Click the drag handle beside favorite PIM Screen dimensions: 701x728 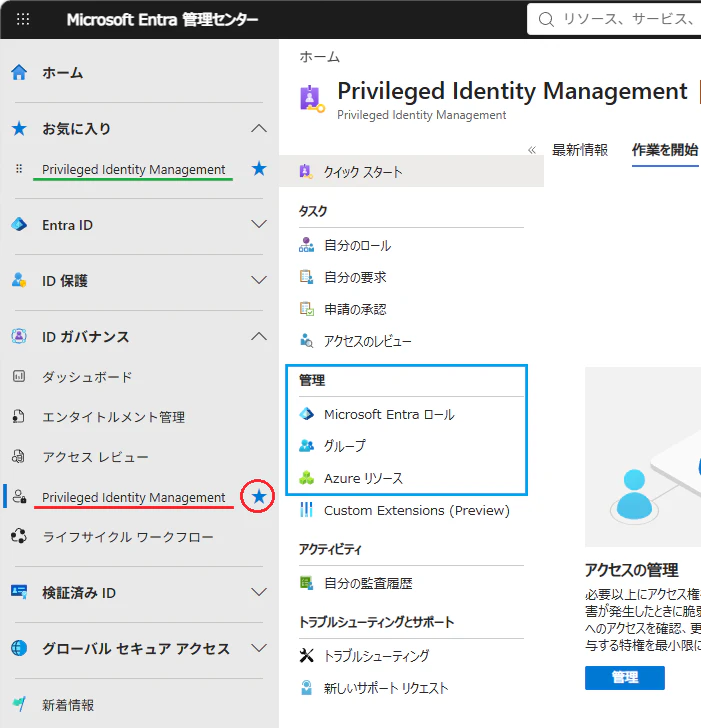coord(19,169)
